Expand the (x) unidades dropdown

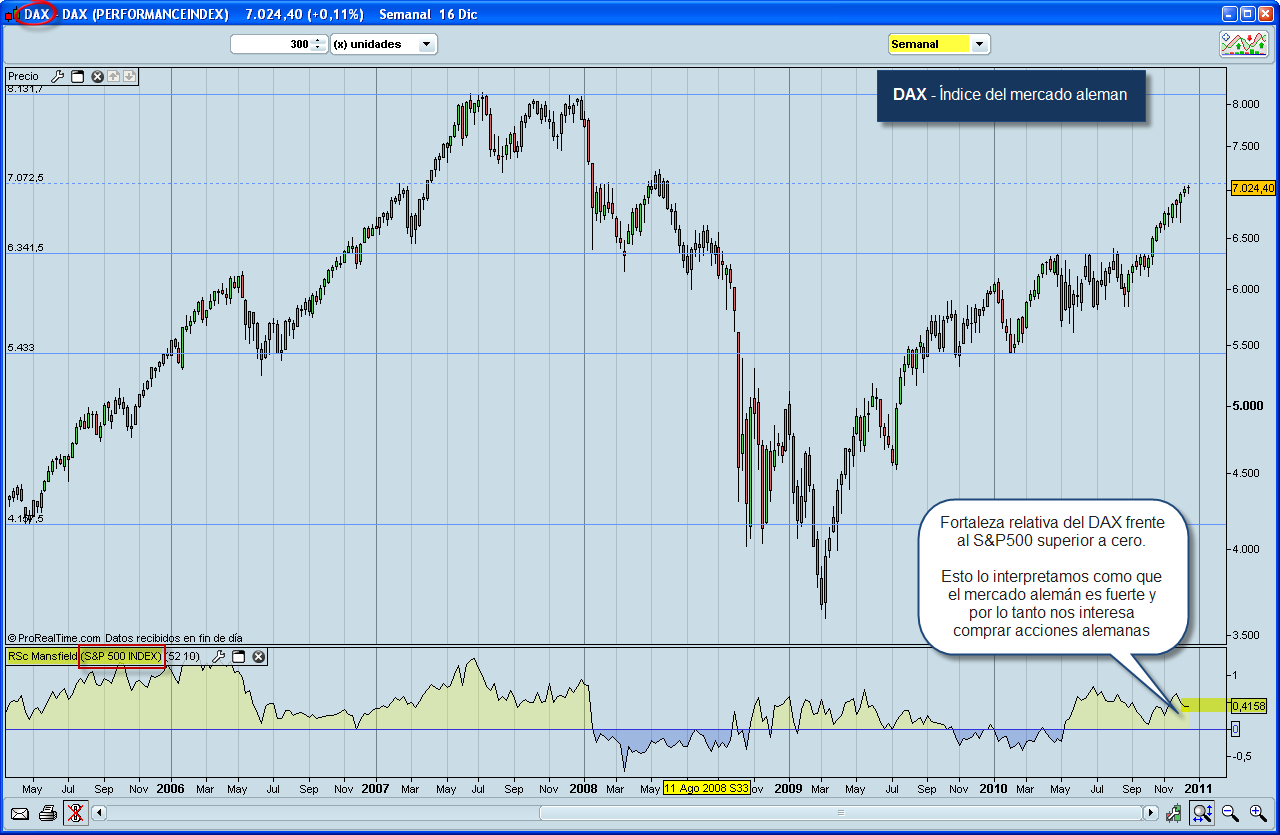427,44
